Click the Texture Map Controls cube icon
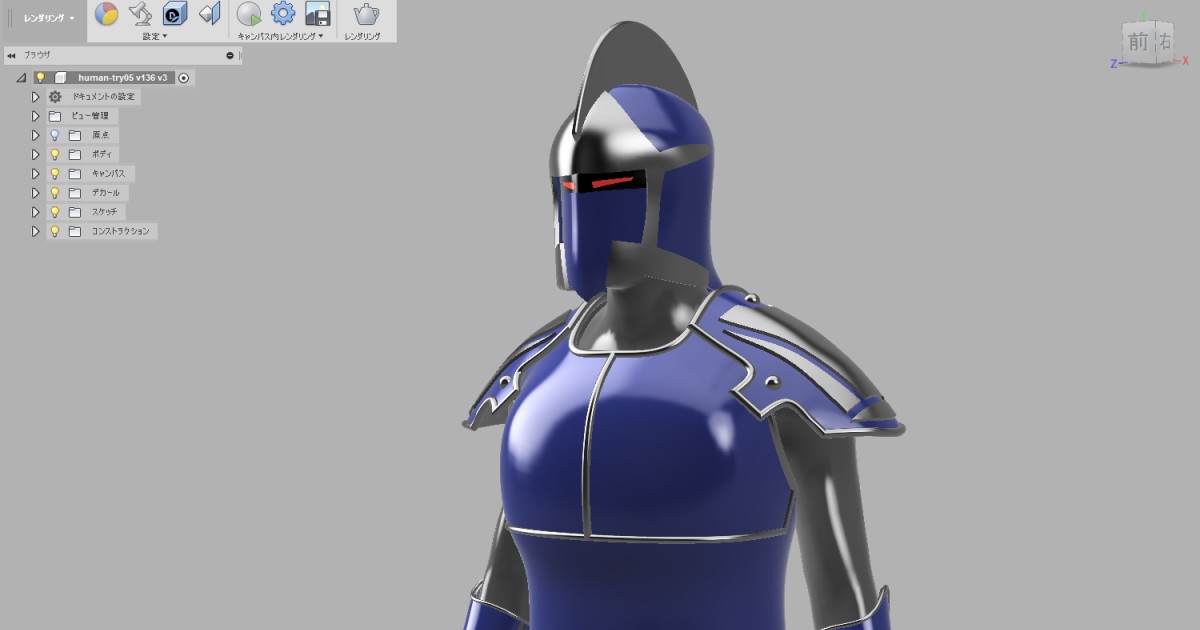This screenshot has height=630, width=1200. (x=173, y=14)
